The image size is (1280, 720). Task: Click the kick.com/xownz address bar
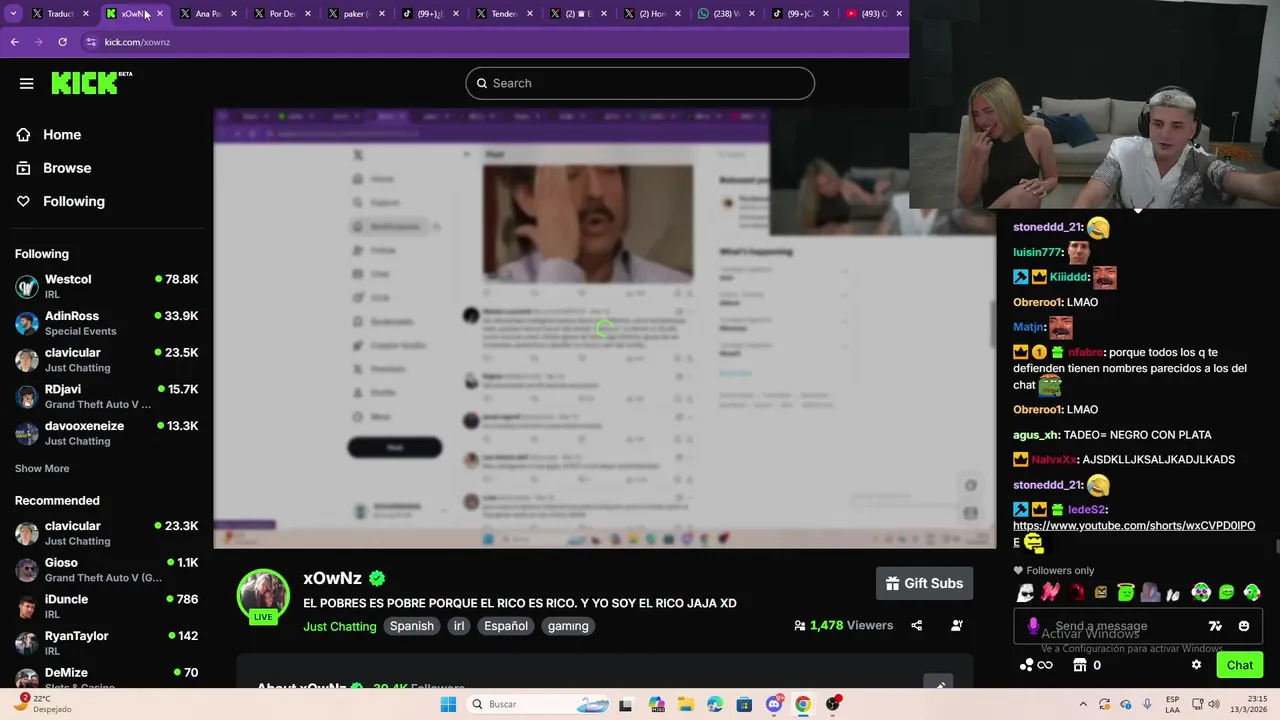[490, 42]
